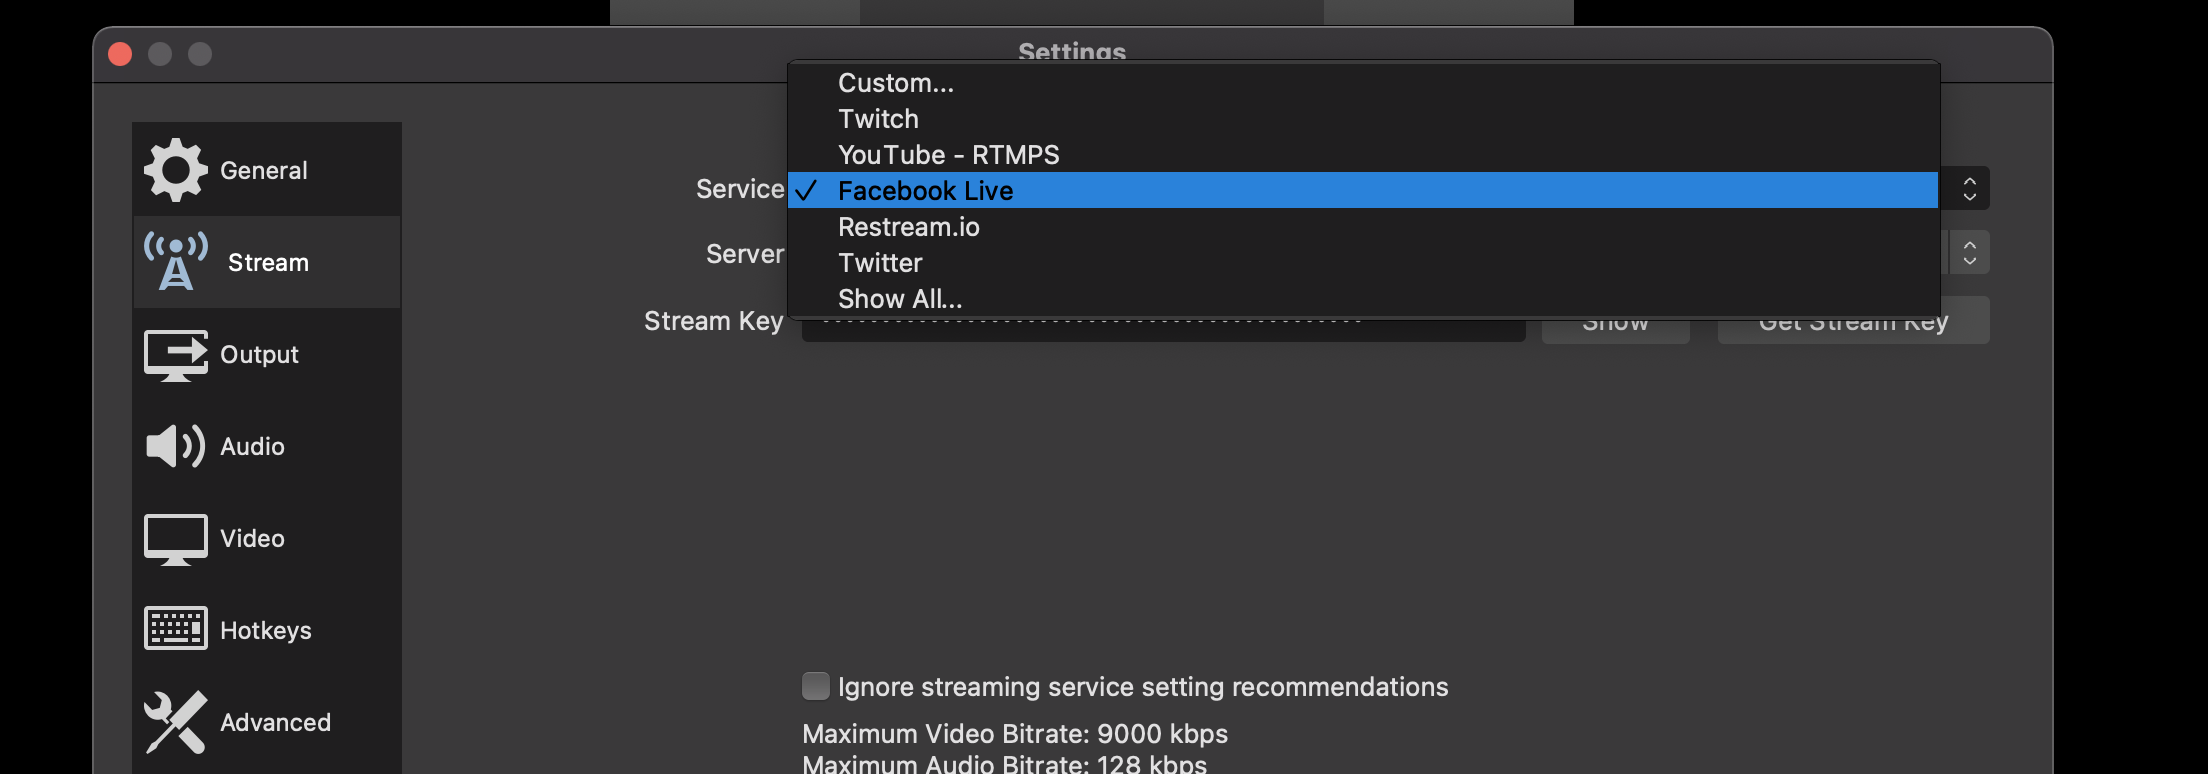Click the Hotkeys keyboard icon

click(x=176, y=629)
